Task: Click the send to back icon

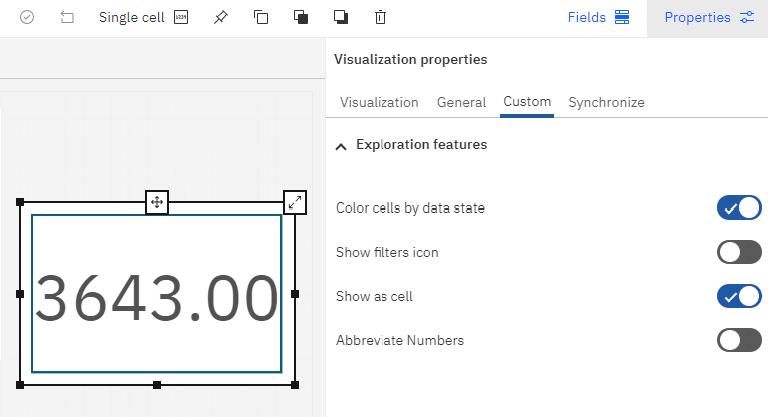Action: click(341, 18)
